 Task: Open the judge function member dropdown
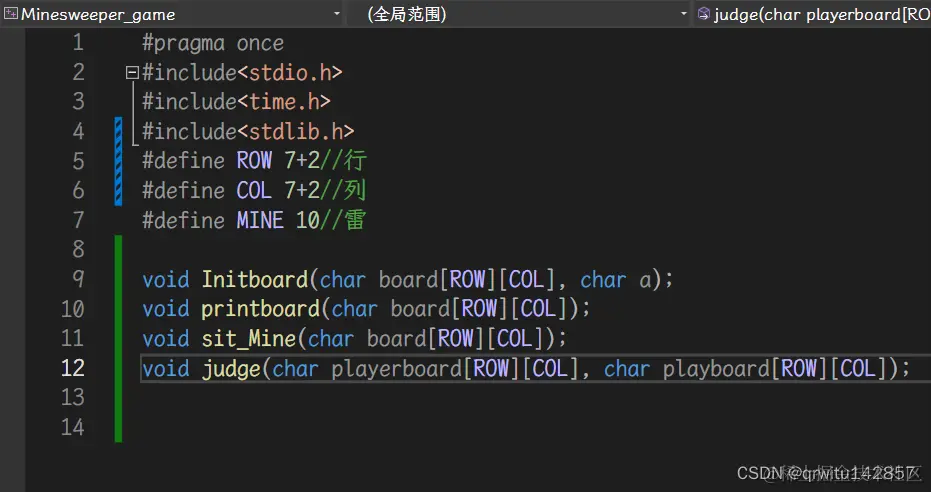click(x=812, y=14)
